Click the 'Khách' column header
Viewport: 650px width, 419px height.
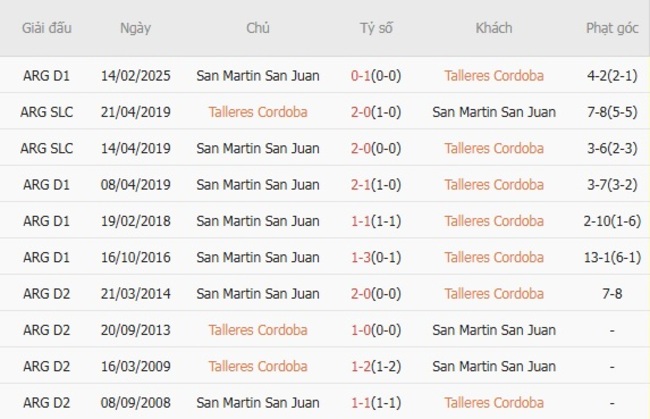coord(494,28)
